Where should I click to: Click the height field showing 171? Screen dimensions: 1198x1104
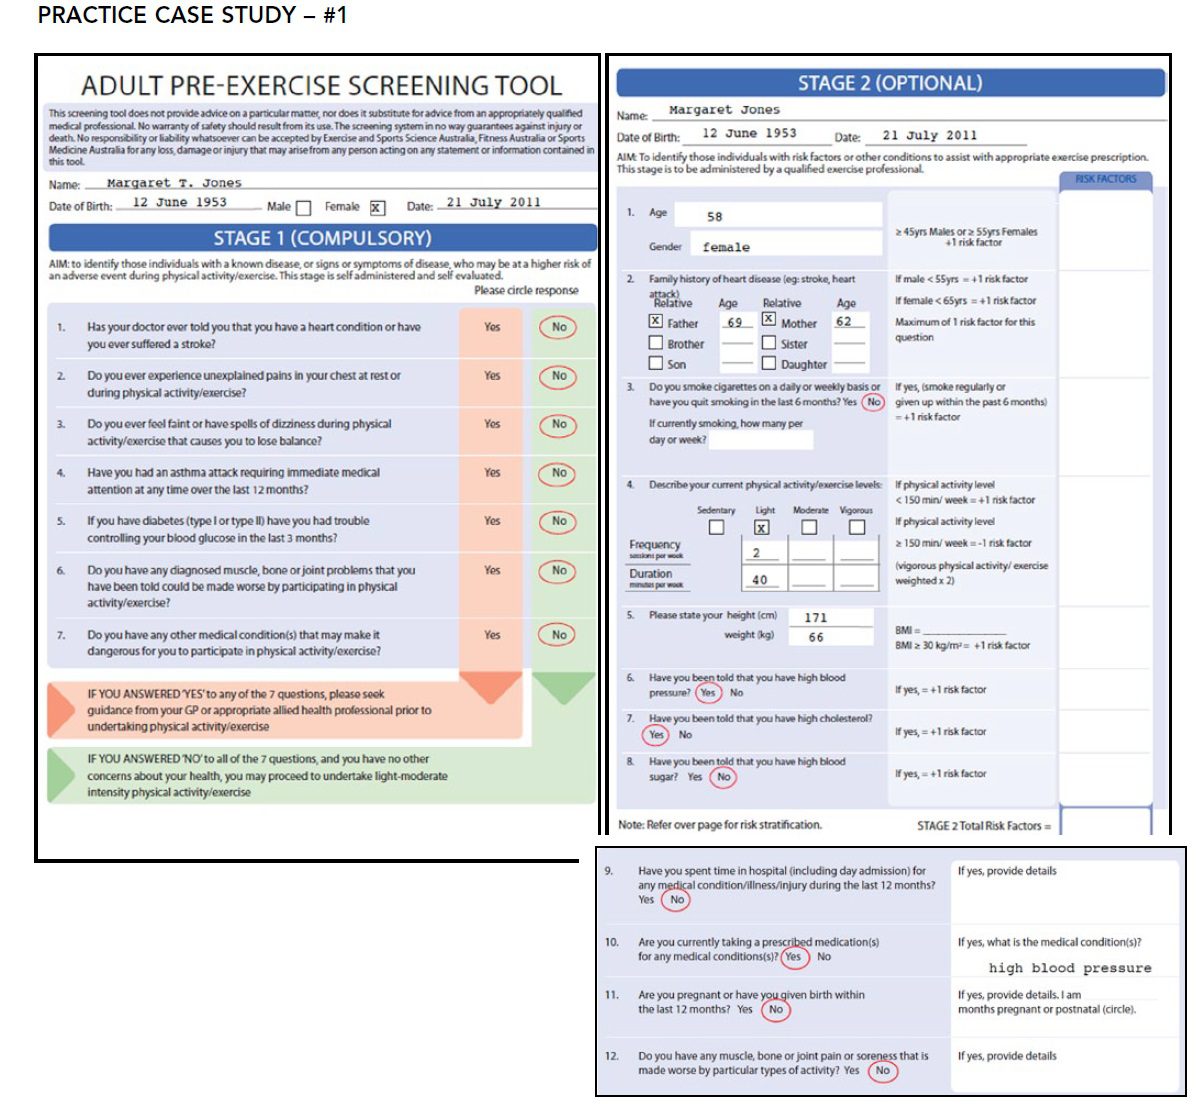[830, 617]
